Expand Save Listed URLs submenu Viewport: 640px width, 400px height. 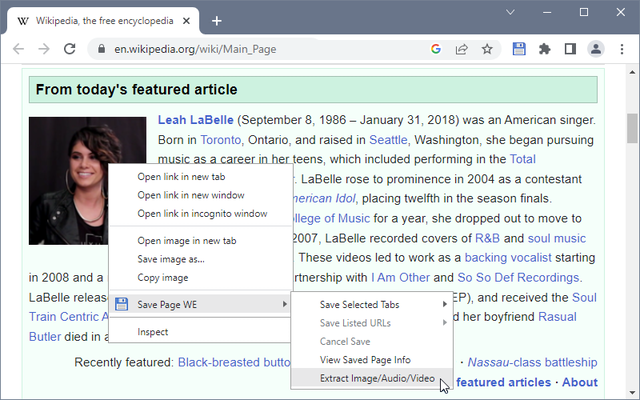point(372,323)
